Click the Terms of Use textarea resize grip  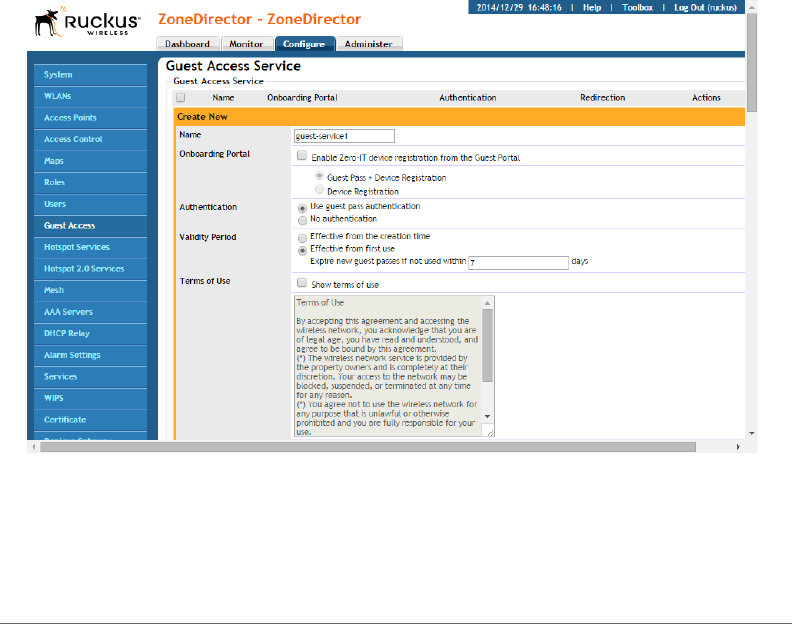click(490, 433)
